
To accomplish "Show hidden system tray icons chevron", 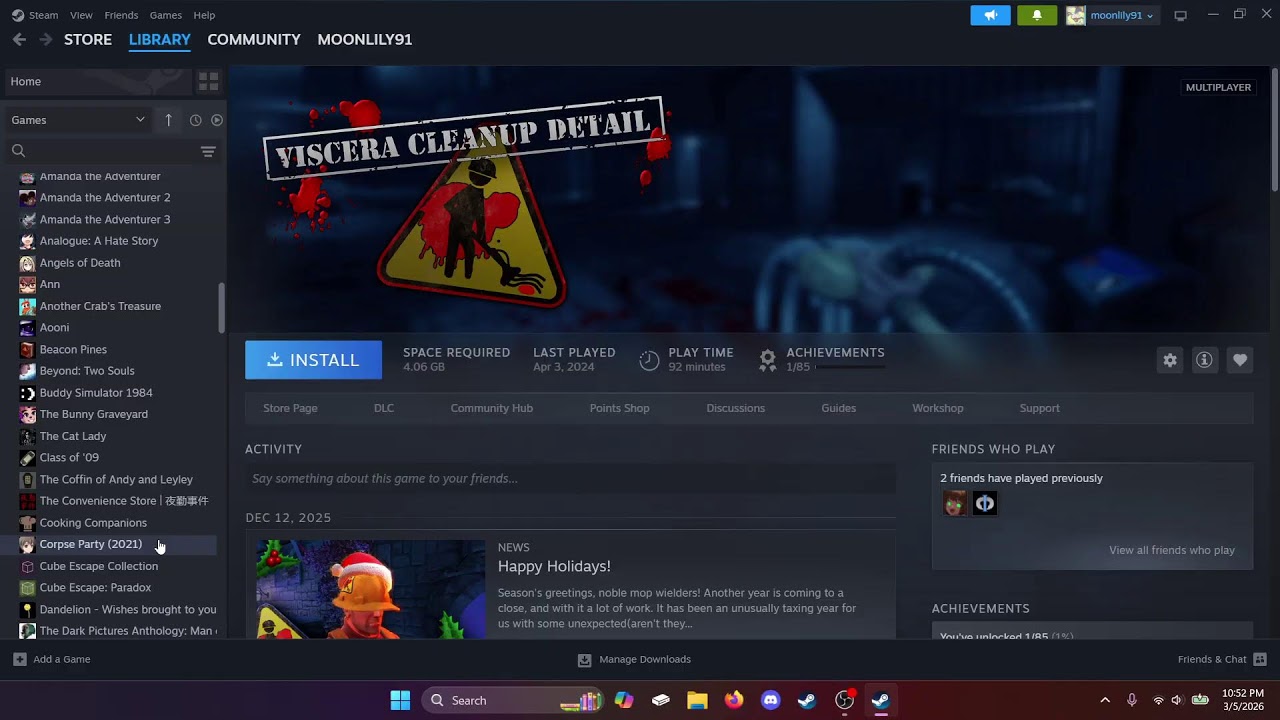I will (x=1105, y=700).
